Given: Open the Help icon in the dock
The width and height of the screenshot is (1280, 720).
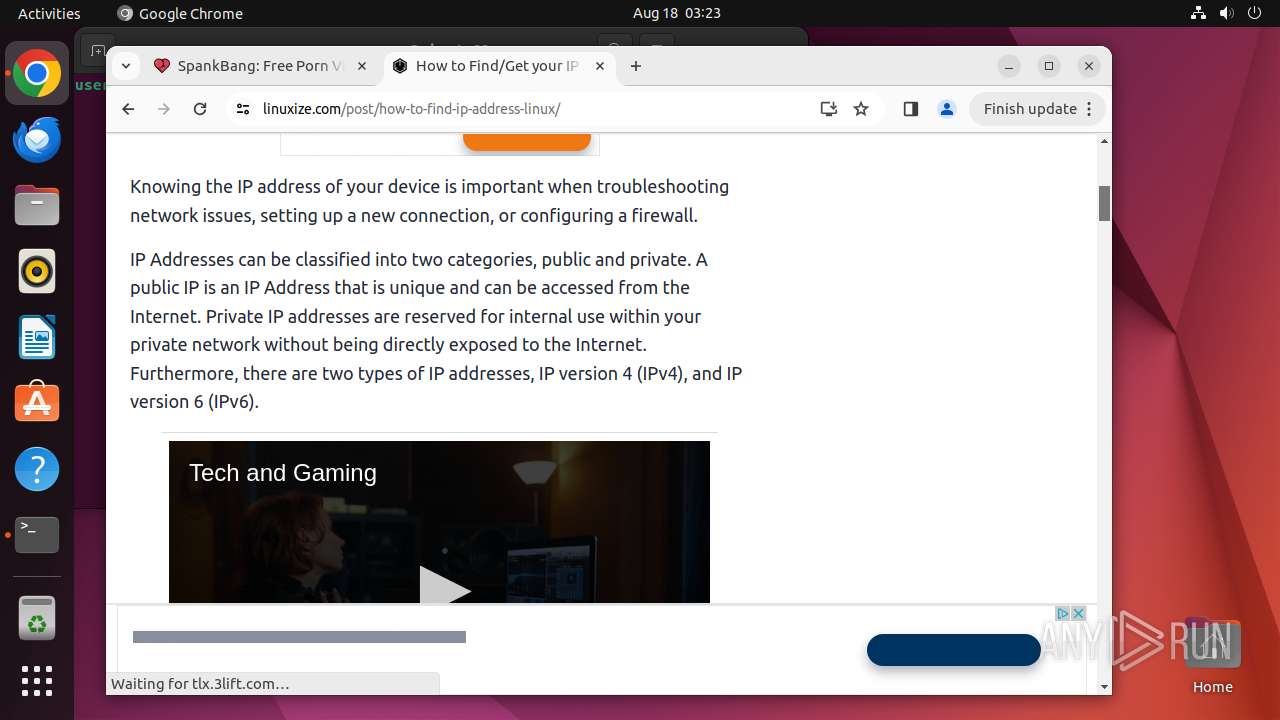Looking at the screenshot, I should [37, 469].
